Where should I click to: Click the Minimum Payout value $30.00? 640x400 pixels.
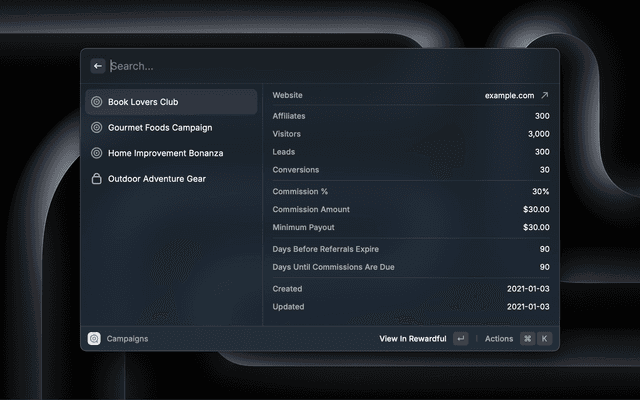click(535, 227)
